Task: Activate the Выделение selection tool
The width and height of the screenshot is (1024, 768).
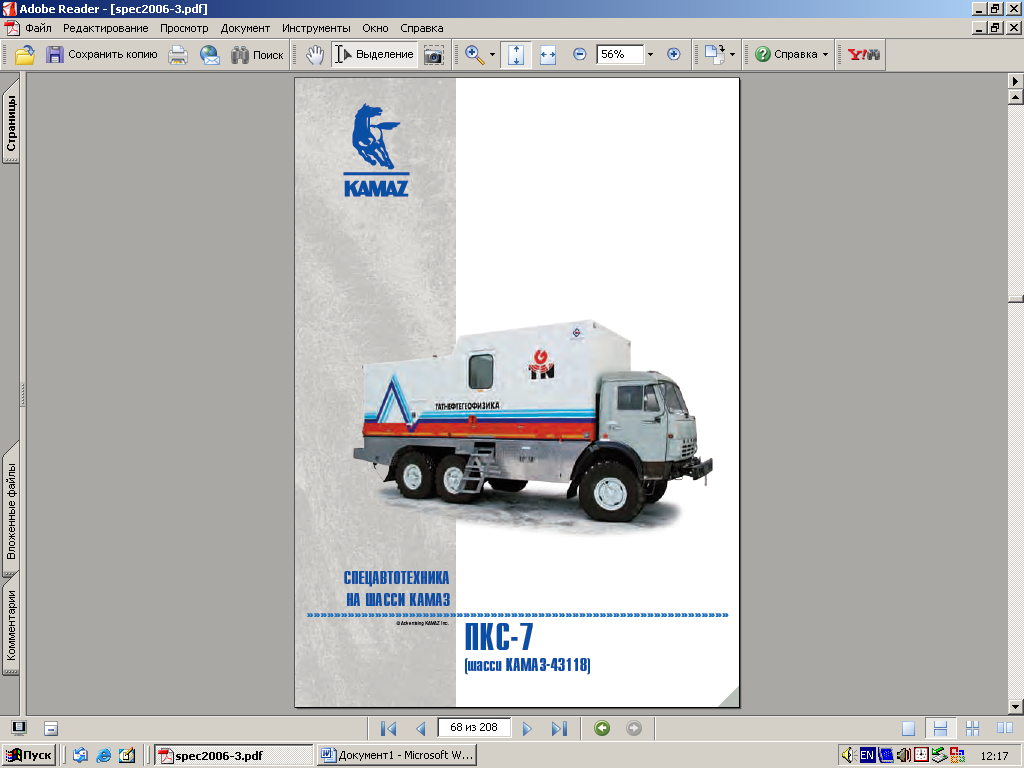Action: (x=374, y=55)
